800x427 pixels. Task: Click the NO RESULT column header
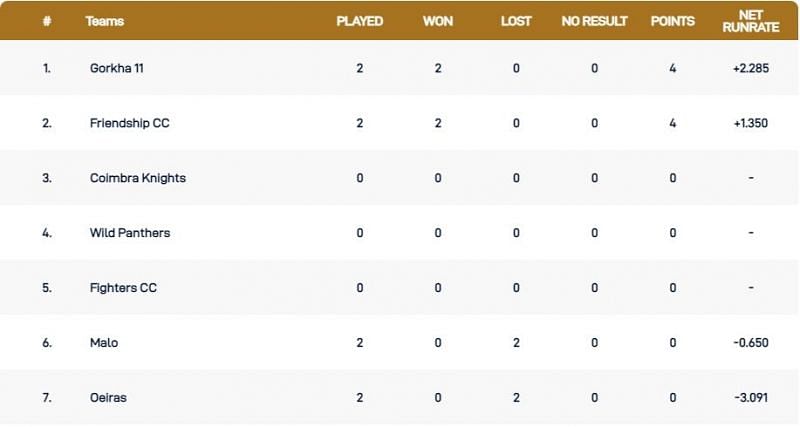pos(594,21)
